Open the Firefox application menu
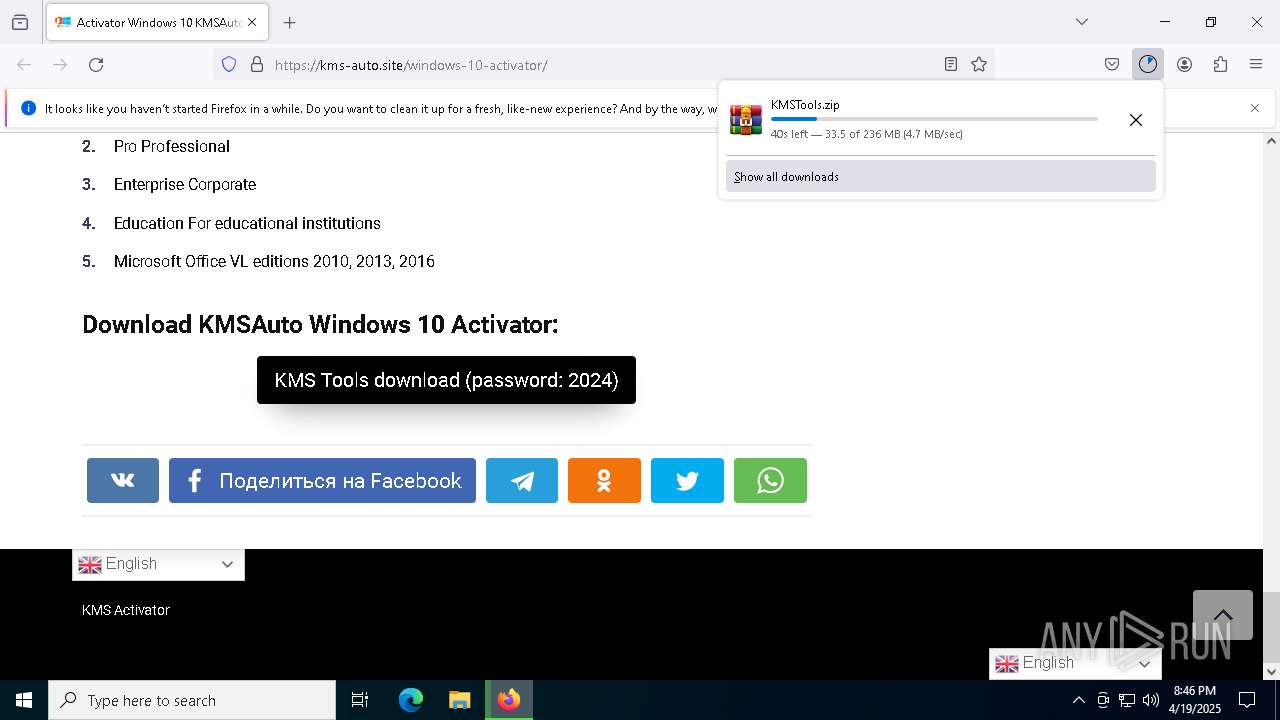This screenshot has width=1280, height=720. [1256, 65]
